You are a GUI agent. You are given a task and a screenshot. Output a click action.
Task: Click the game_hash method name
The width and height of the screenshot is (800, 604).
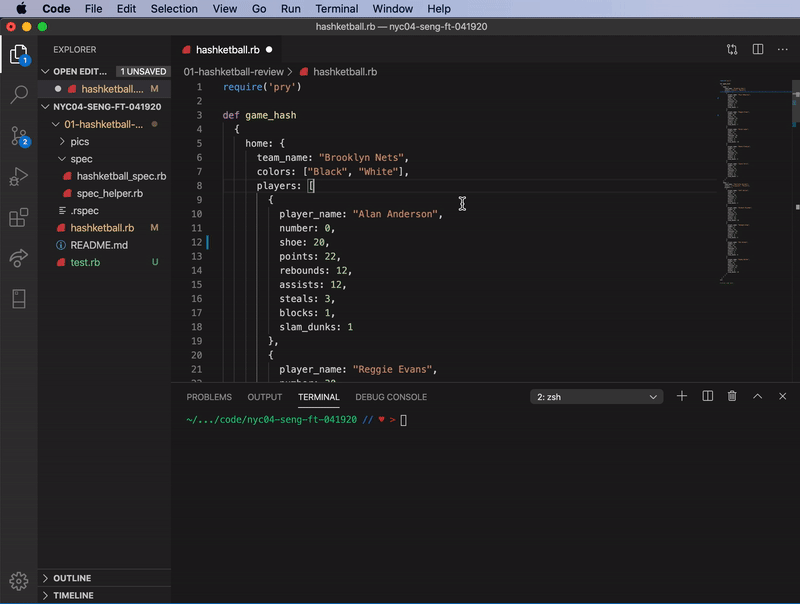270,115
